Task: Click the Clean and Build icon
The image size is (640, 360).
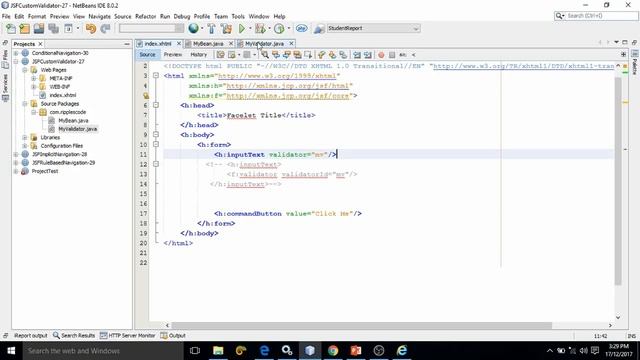Action: click(226, 29)
